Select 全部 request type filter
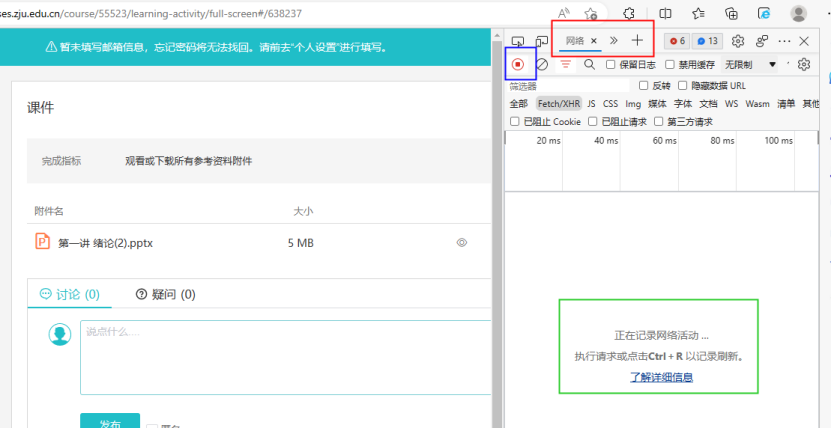This screenshot has width=831, height=429. 519,103
